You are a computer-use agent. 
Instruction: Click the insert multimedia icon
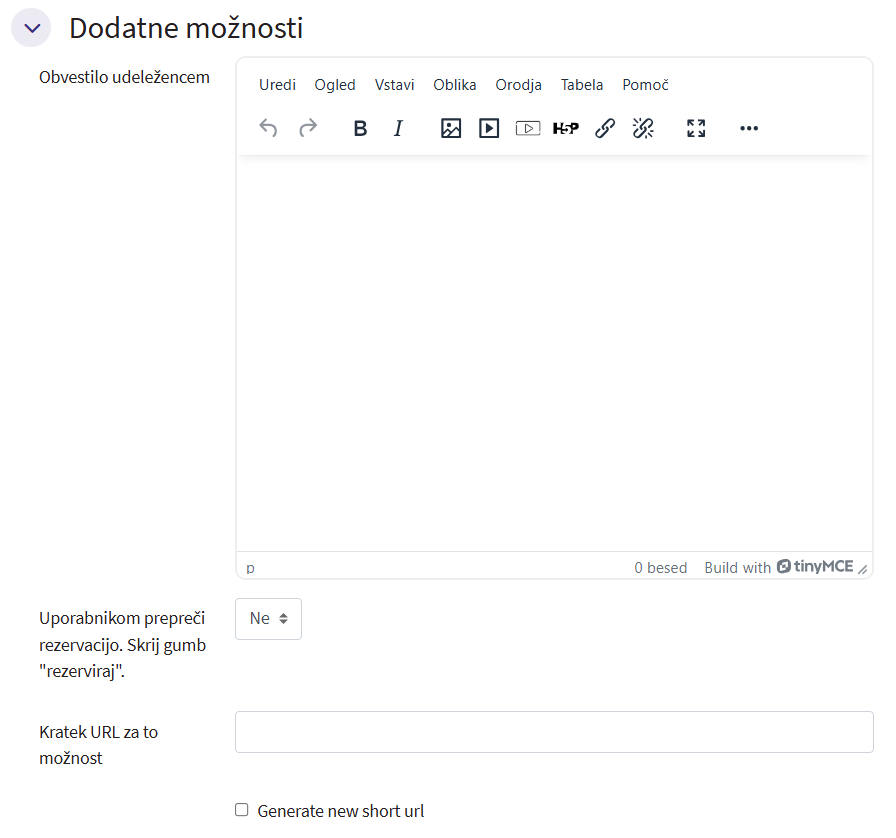click(489, 128)
